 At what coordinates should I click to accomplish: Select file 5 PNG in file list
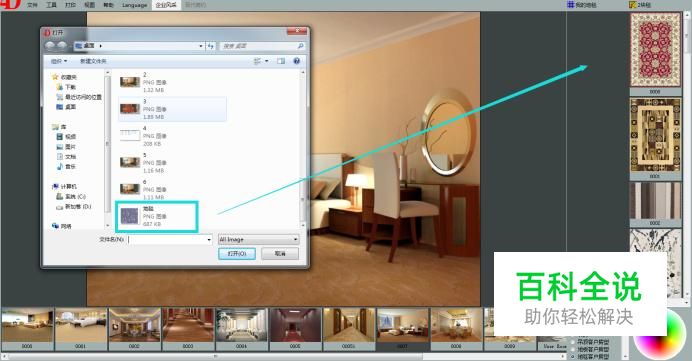[172, 162]
